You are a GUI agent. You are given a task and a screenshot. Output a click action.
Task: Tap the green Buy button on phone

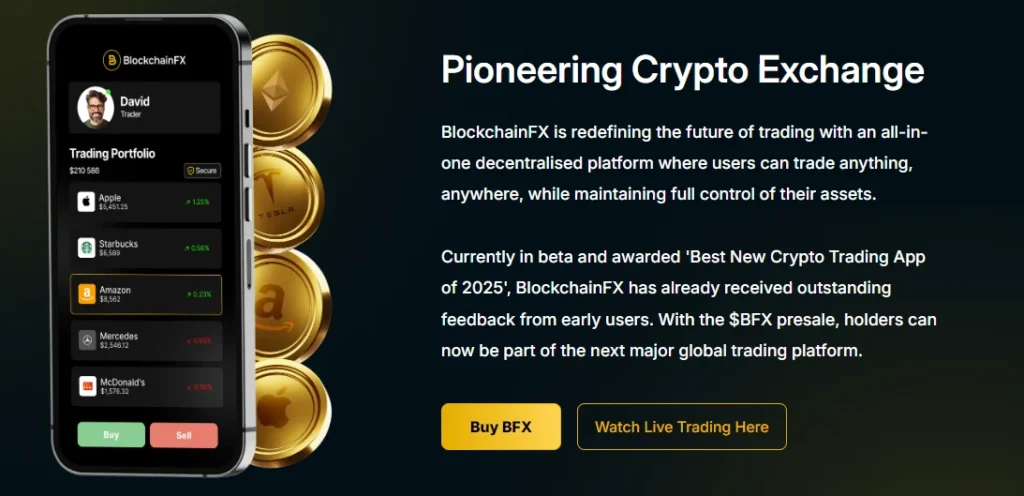[x=111, y=435]
